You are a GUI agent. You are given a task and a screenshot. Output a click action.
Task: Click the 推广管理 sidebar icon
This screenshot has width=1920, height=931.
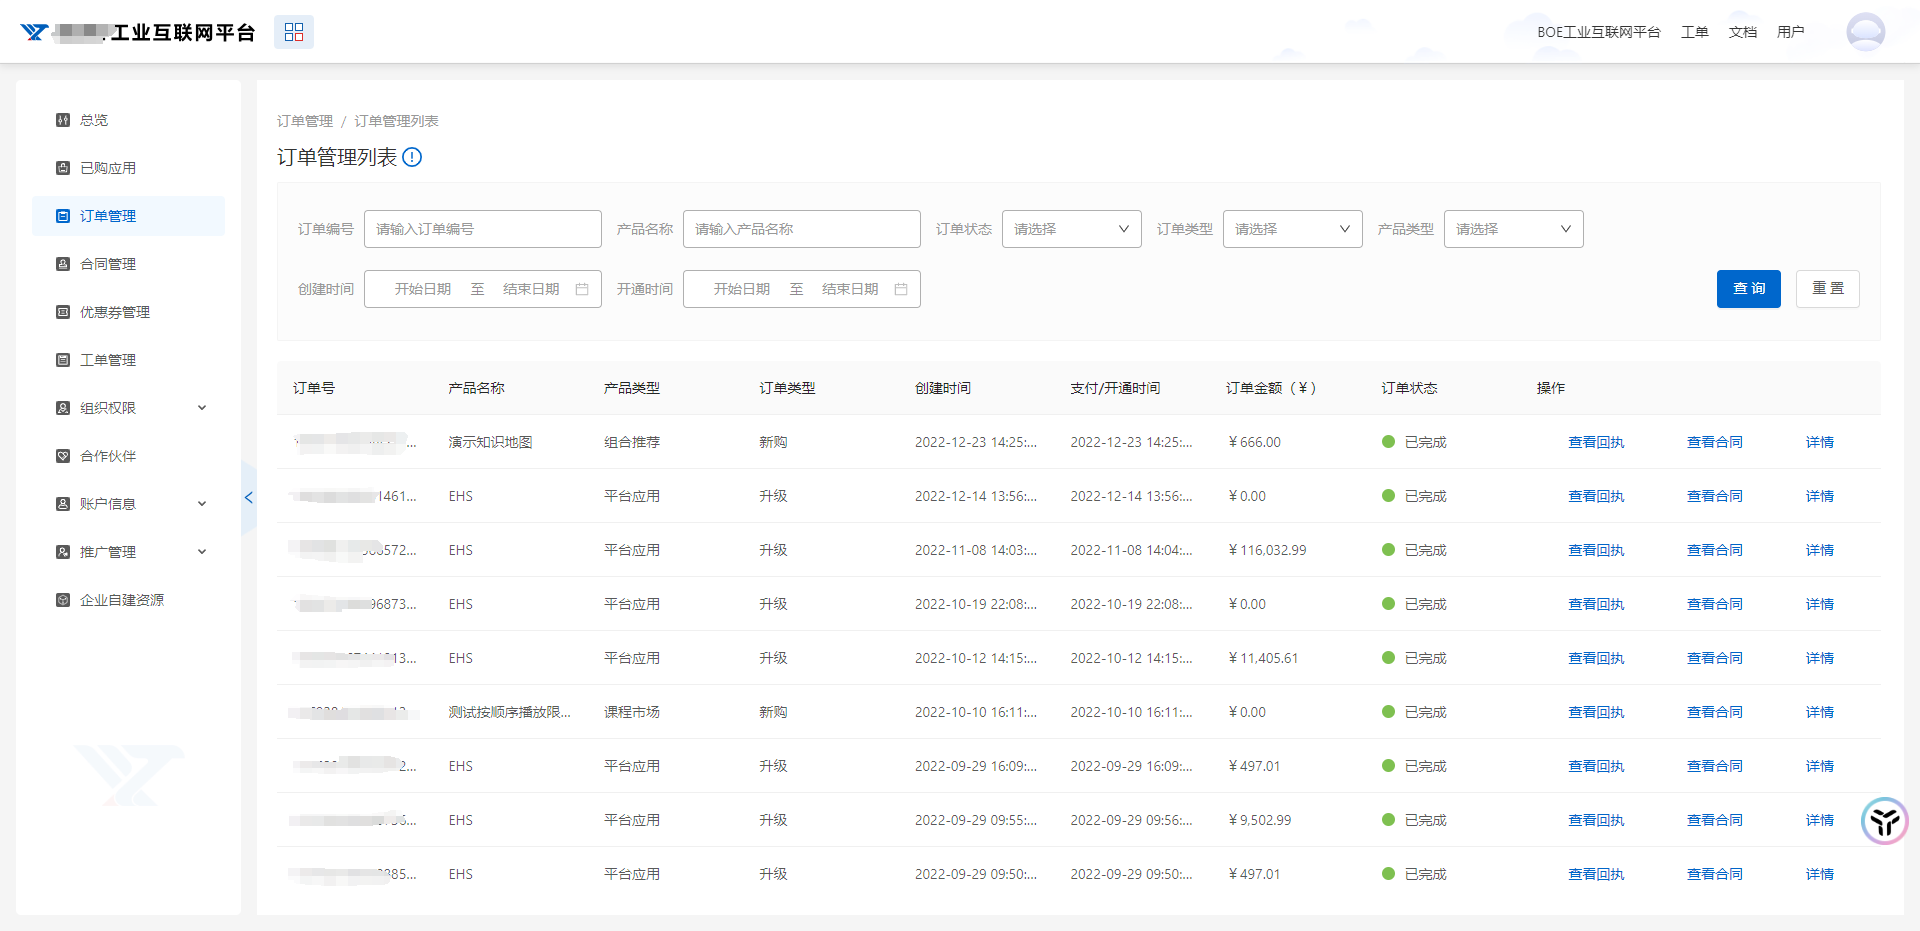[x=63, y=552]
